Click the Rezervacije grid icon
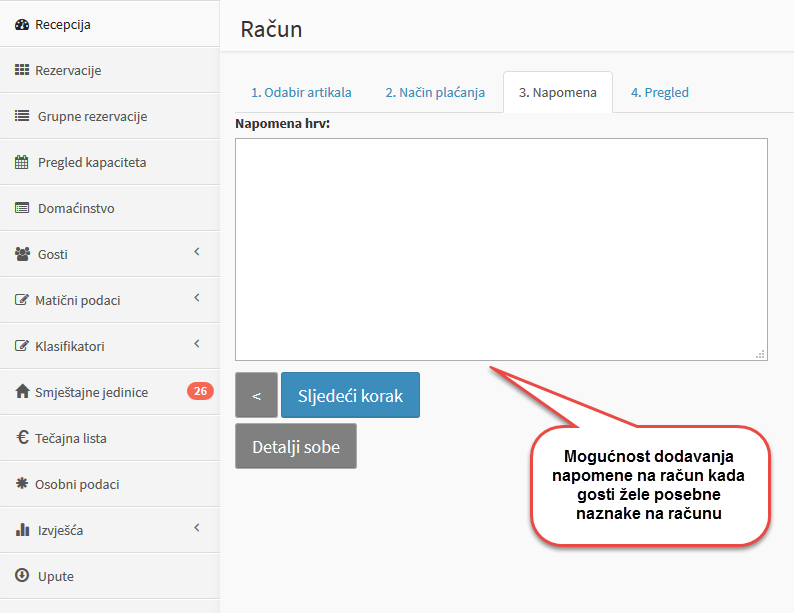 tap(22, 70)
